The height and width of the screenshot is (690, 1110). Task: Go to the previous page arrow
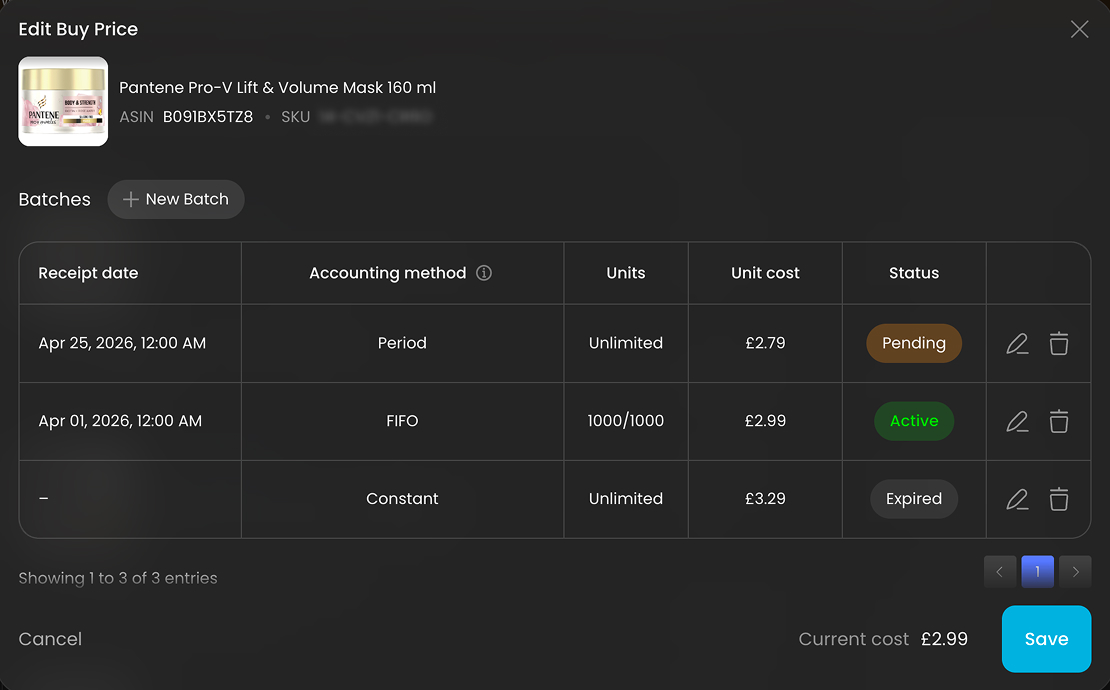[1000, 572]
